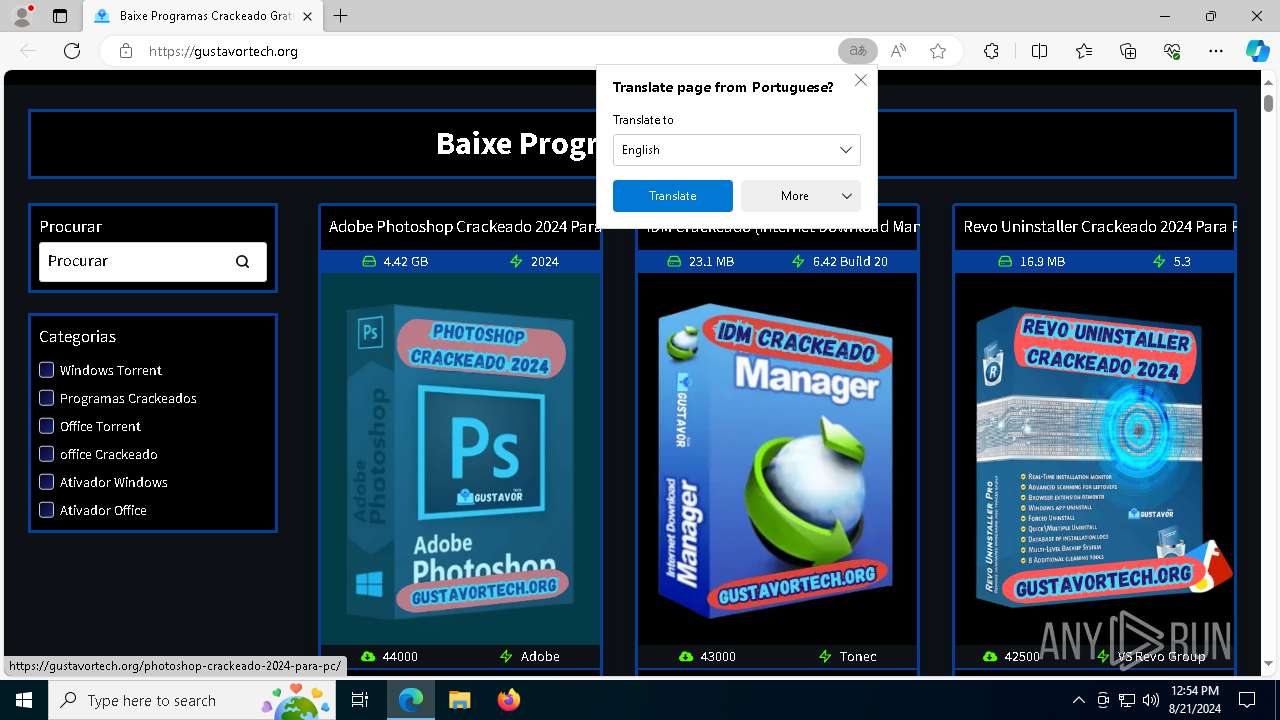The width and height of the screenshot is (1280, 720).
Task: Check the Programas Crackeados category
Action: (46, 398)
